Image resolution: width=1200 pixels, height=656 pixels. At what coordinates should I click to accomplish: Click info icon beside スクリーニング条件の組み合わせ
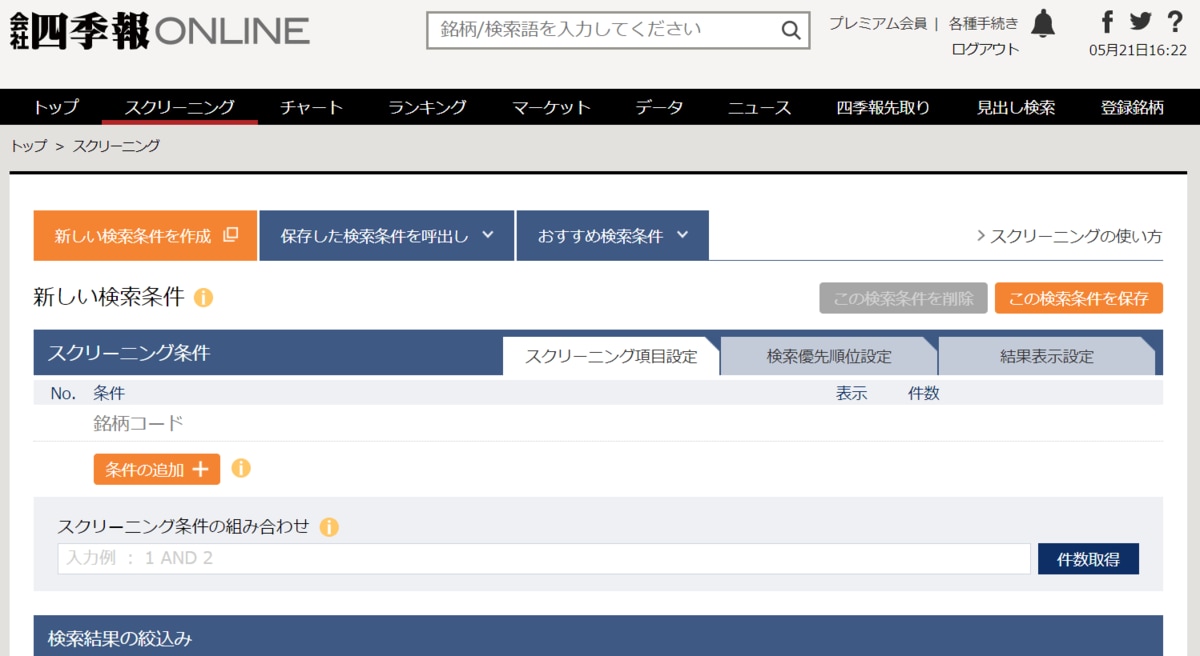coord(329,527)
